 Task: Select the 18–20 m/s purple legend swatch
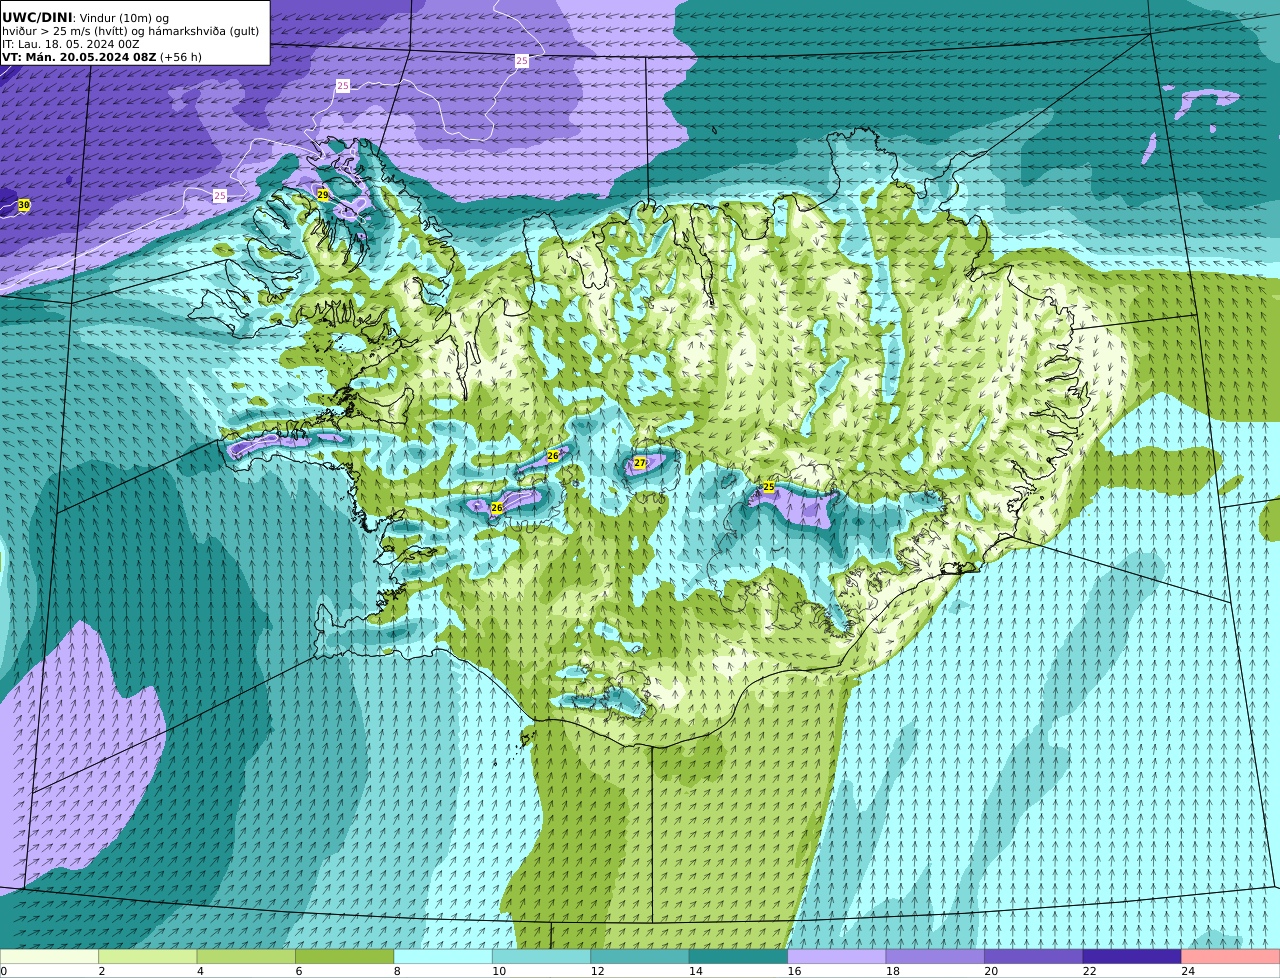tap(935, 956)
